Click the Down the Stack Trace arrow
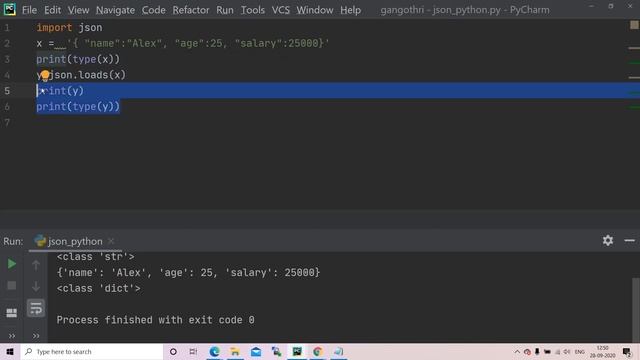Screen dimensions: 640x360 click(x=36, y=286)
